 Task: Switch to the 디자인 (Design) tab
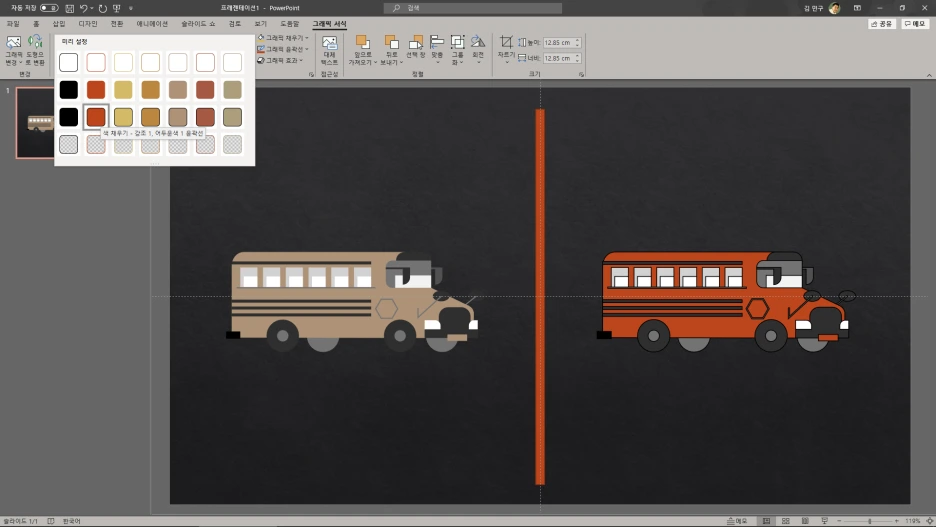(x=88, y=24)
